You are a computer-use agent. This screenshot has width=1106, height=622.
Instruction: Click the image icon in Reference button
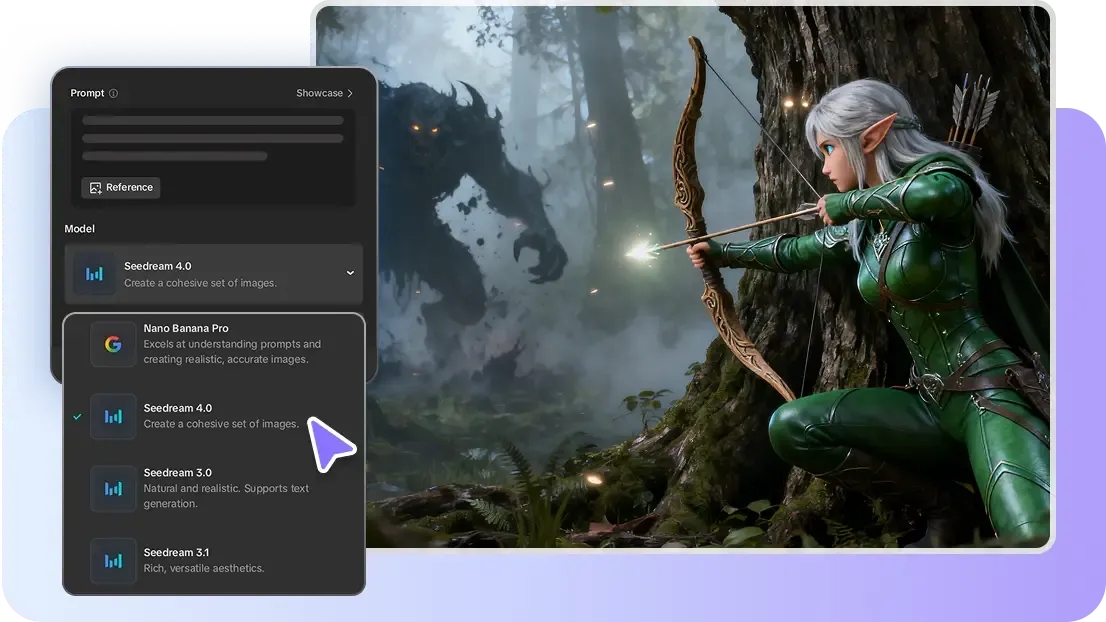coord(95,187)
